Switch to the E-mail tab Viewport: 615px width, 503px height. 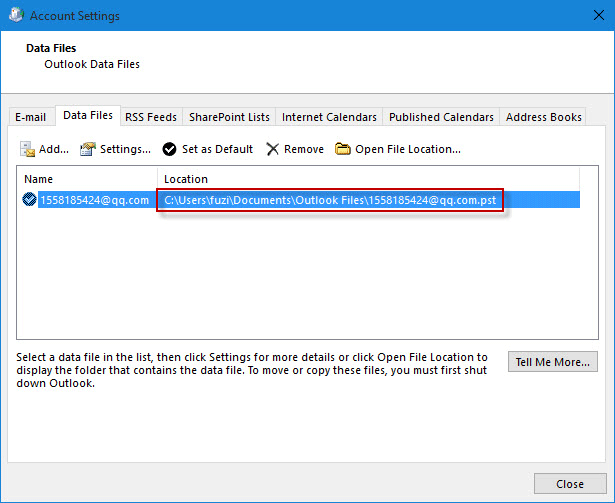(x=31, y=117)
